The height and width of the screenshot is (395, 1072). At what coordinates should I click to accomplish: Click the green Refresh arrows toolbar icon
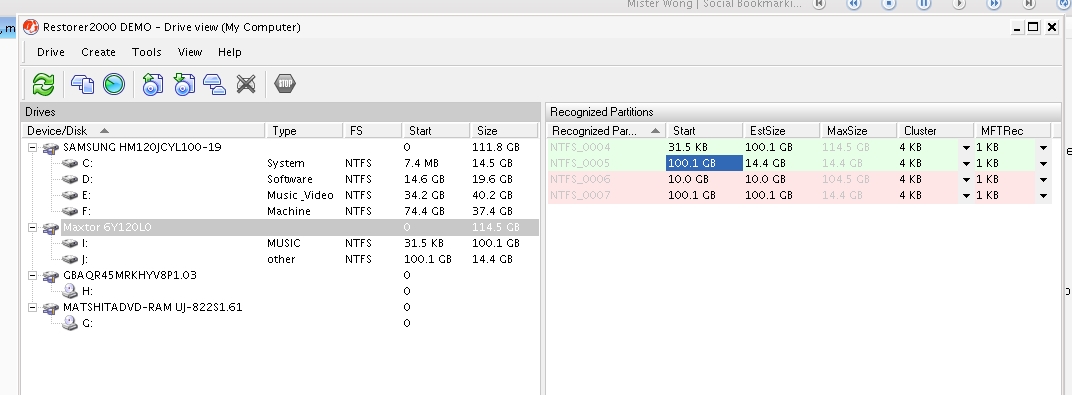coord(43,84)
